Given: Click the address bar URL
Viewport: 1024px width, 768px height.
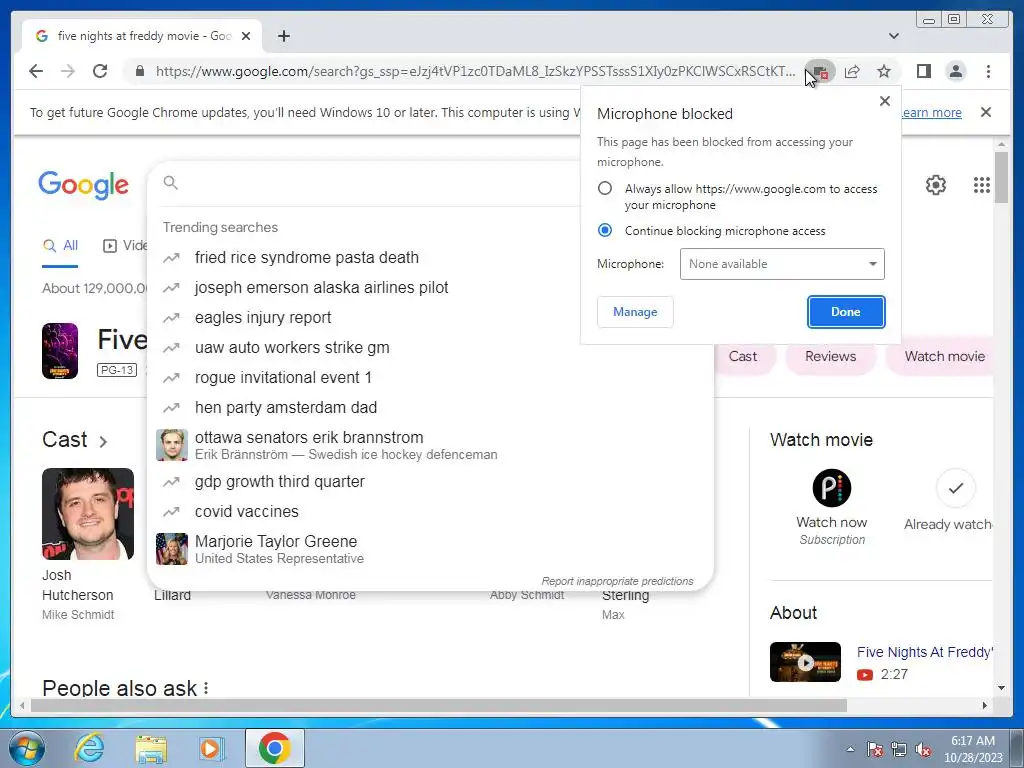Looking at the screenshot, I should pos(475,71).
